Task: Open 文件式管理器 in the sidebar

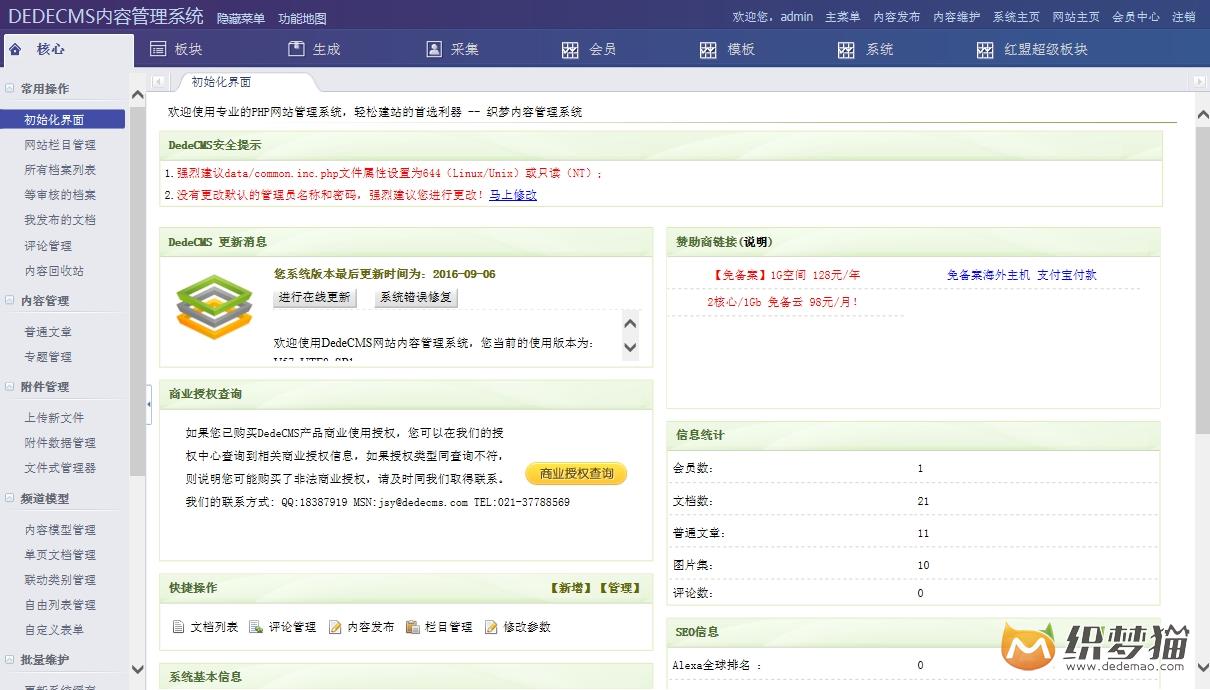Action: pos(60,468)
